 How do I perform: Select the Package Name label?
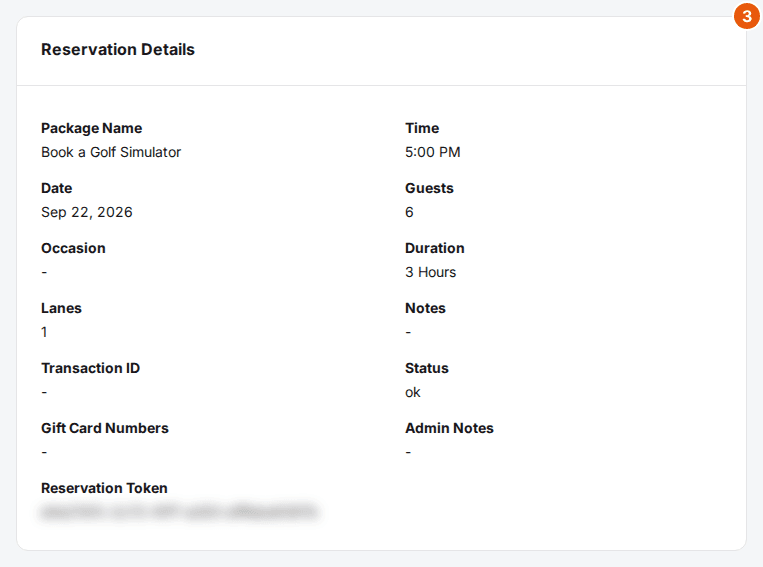coord(91,128)
